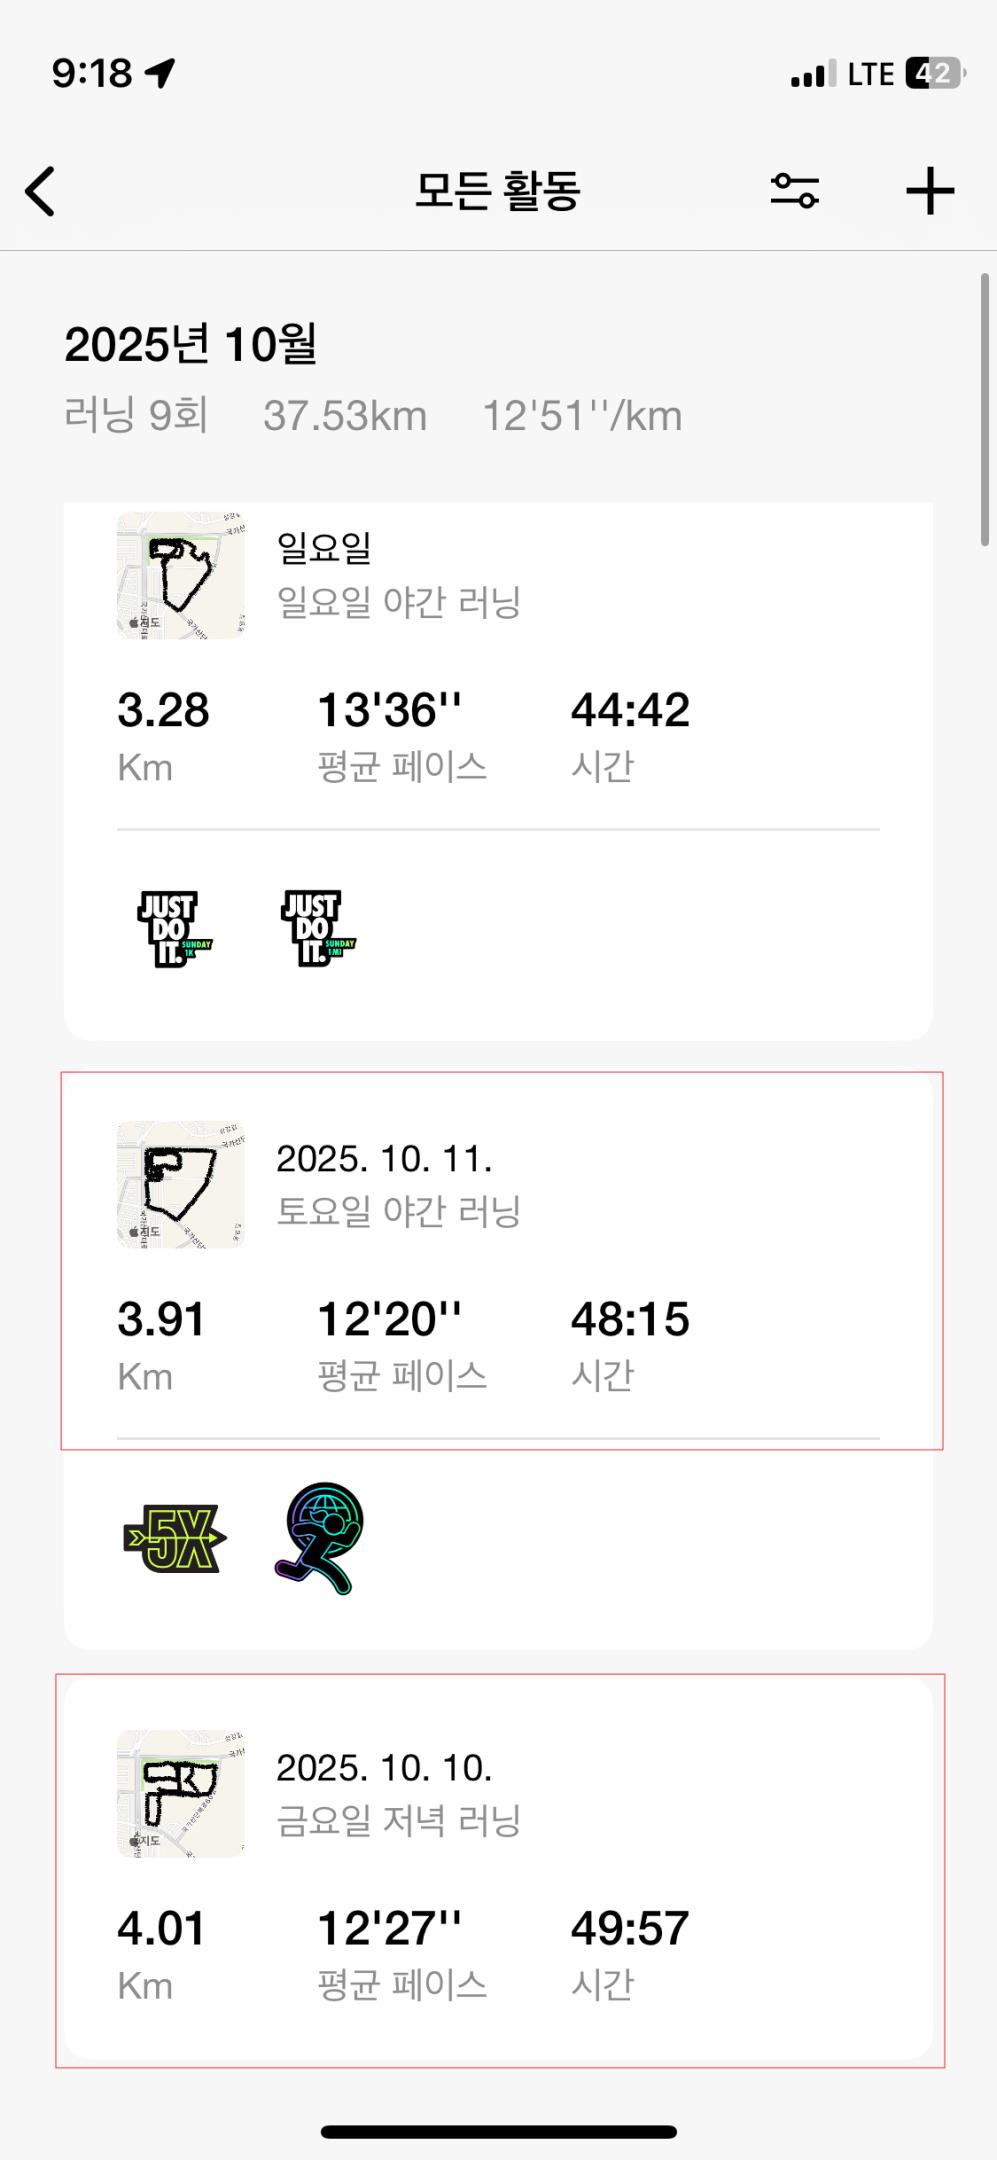Select the 토요일 야간 러닝 activity title

point(398,1212)
